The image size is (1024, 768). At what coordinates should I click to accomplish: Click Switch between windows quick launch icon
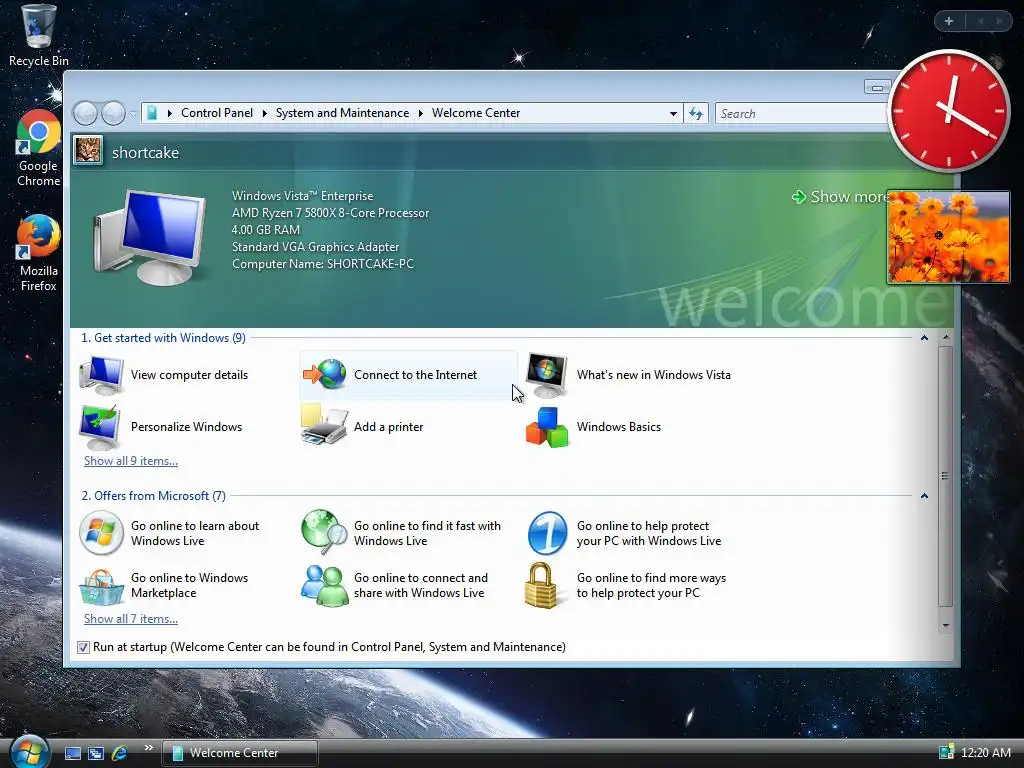pyautogui.click(x=96, y=753)
